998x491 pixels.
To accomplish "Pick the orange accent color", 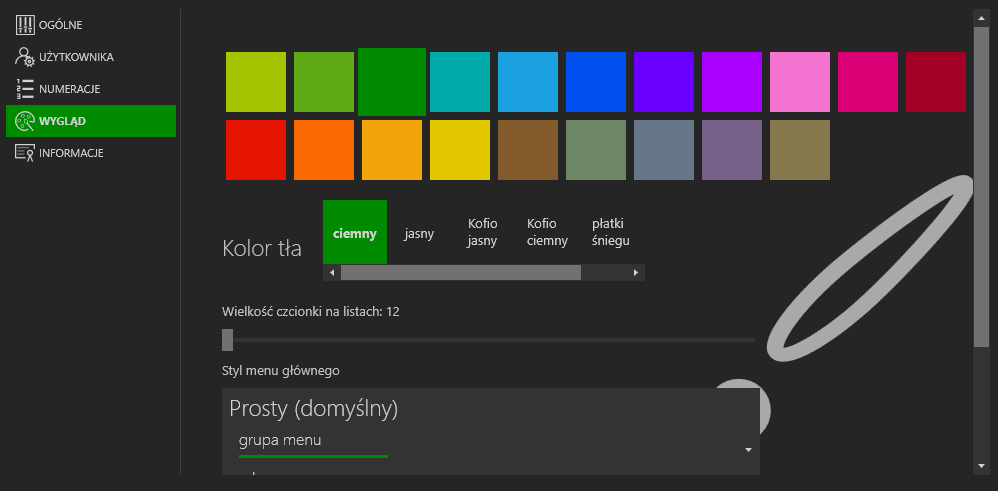I will point(324,150).
